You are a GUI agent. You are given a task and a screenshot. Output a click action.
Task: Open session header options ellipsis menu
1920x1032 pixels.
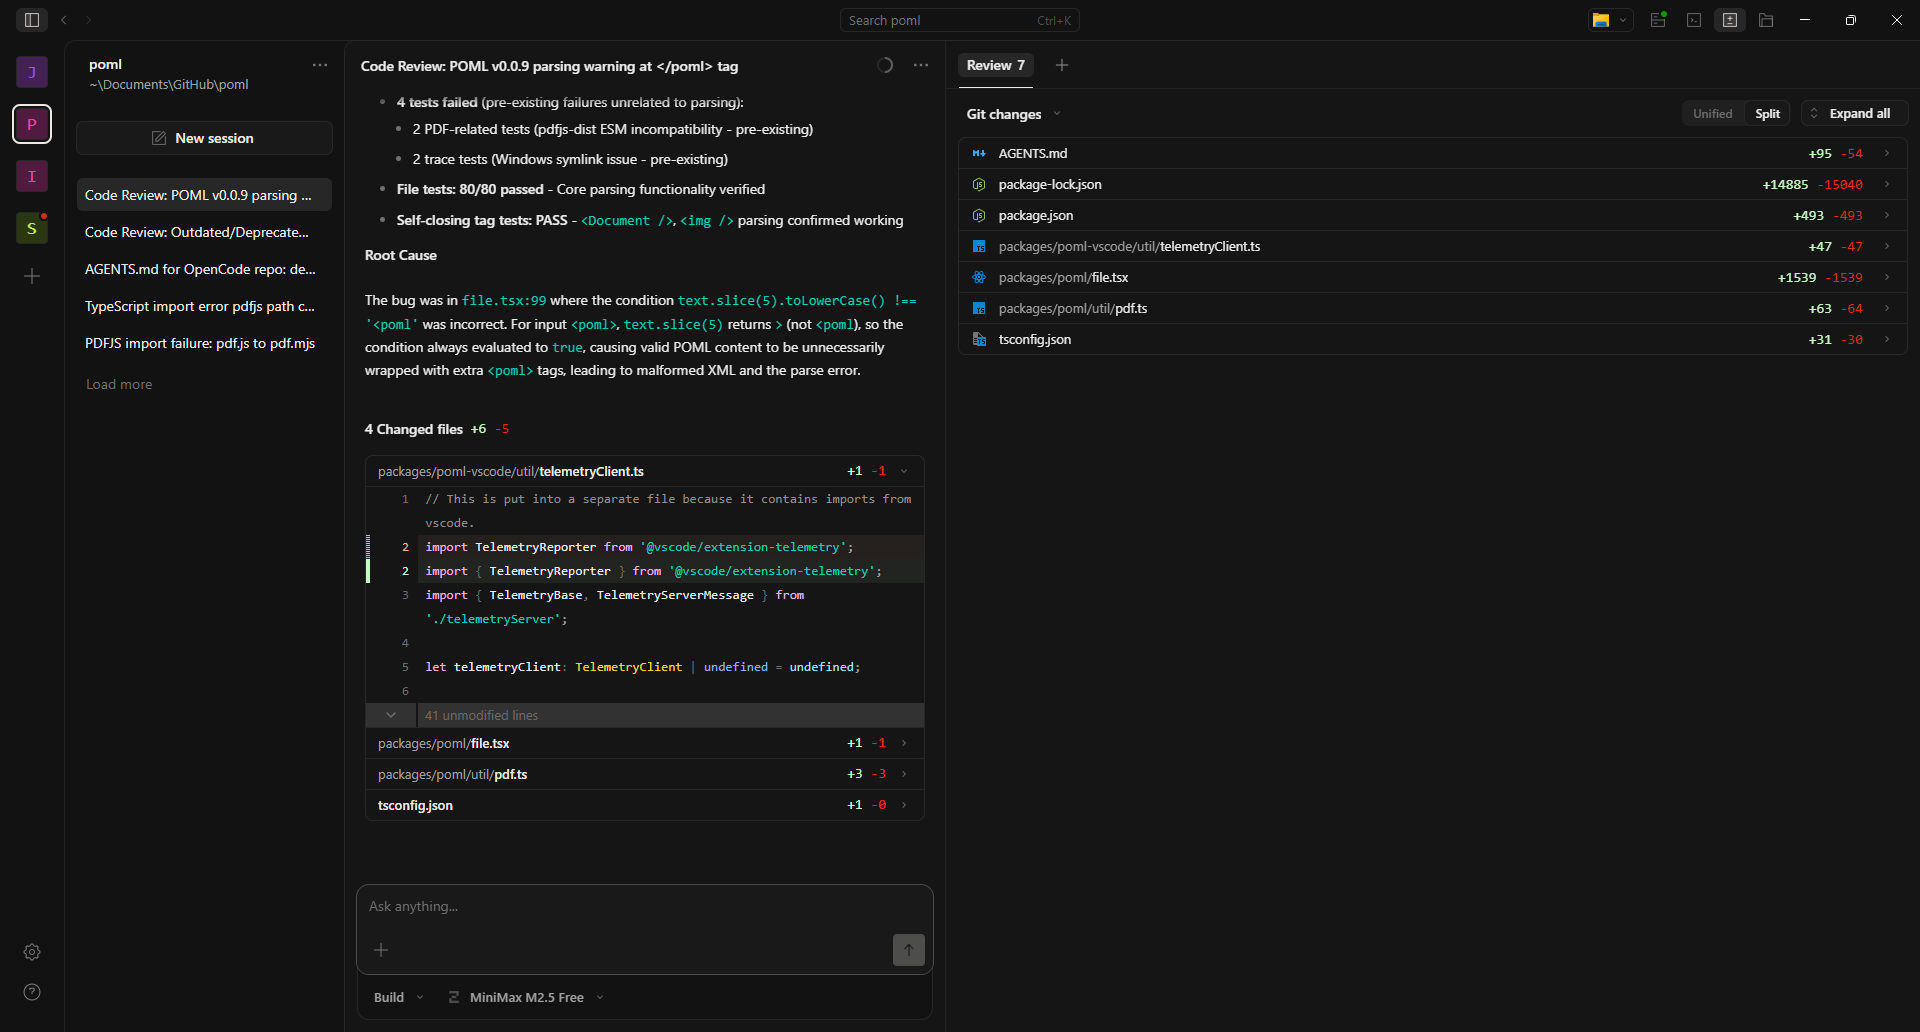921,65
